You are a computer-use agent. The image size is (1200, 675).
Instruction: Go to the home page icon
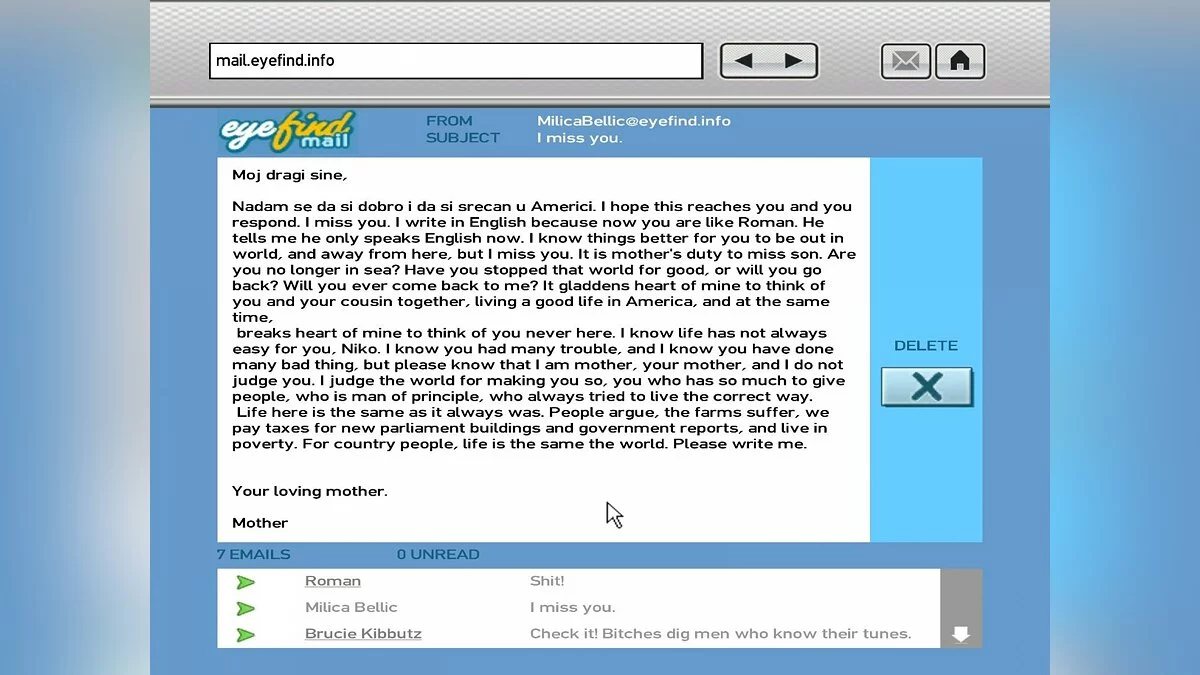[960, 61]
